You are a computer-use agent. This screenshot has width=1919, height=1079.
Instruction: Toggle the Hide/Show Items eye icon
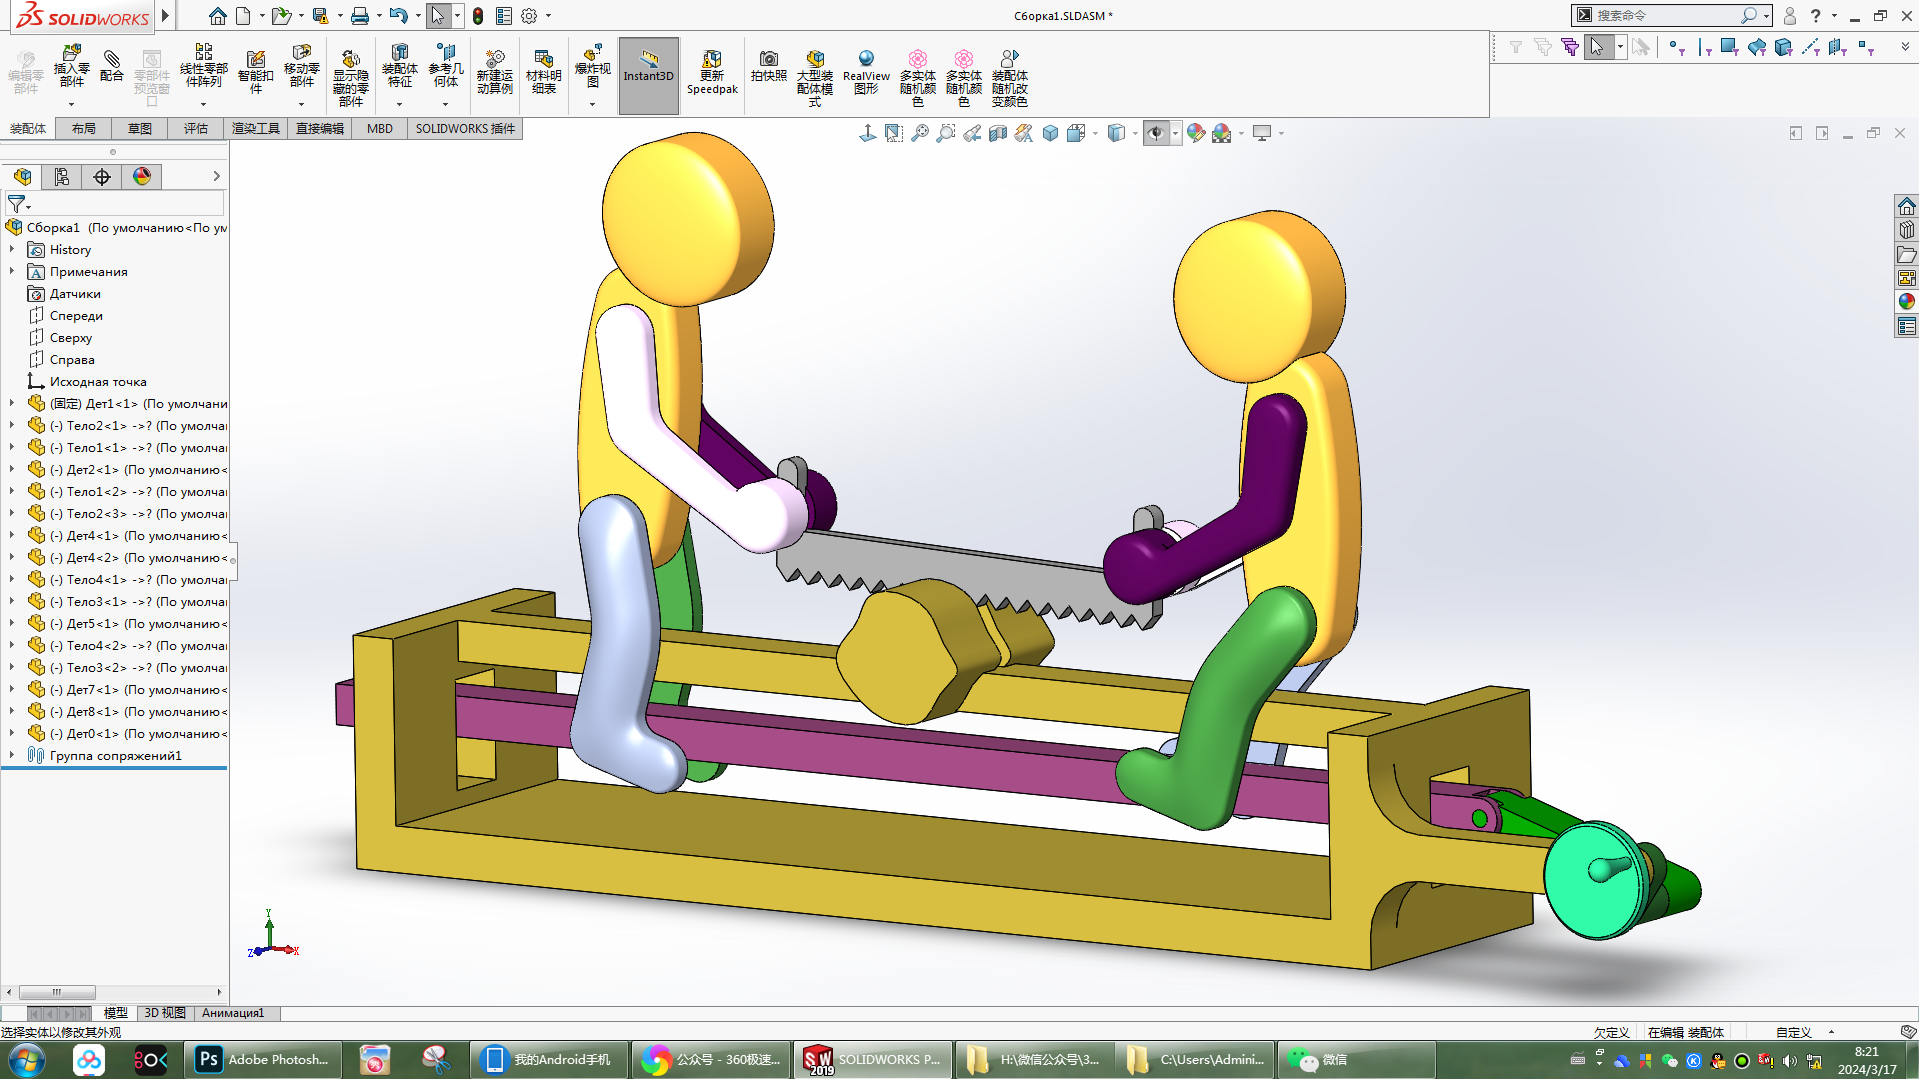pyautogui.click(x=1156, y=133)
